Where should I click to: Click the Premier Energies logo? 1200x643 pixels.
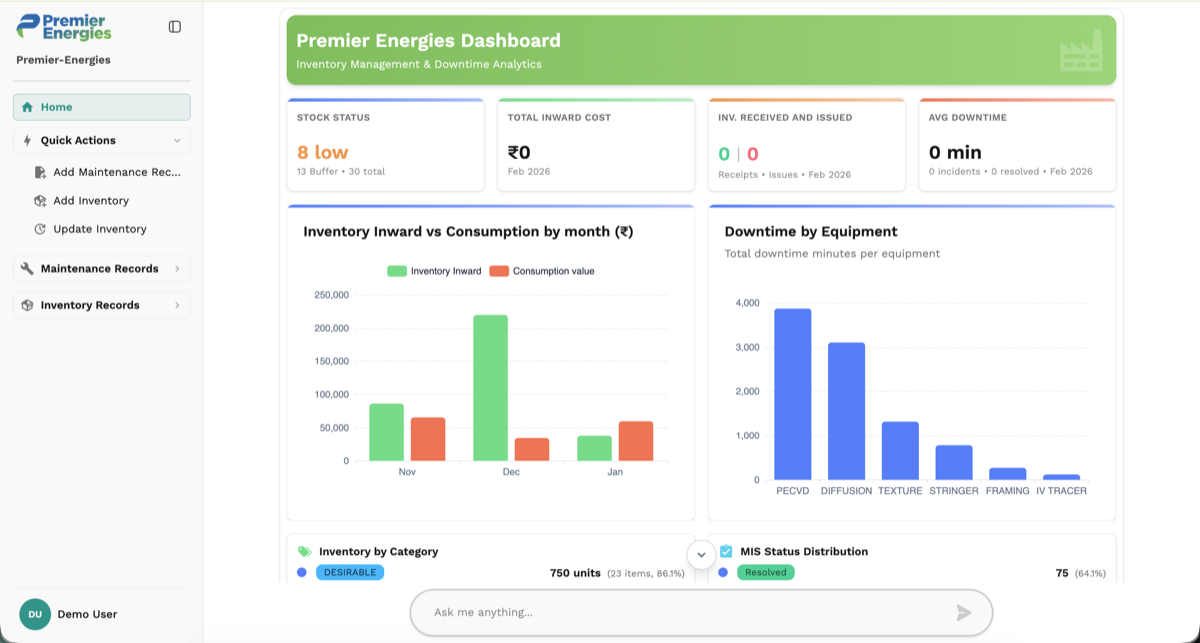(x=64, y=27)
